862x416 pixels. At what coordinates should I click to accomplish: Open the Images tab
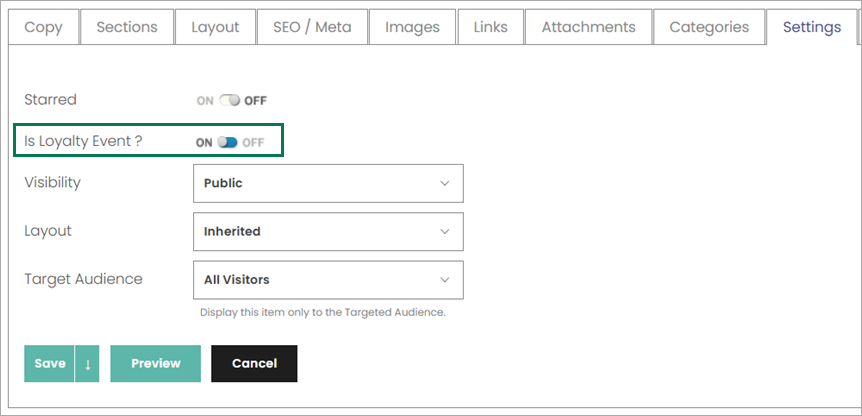[412, 27]
